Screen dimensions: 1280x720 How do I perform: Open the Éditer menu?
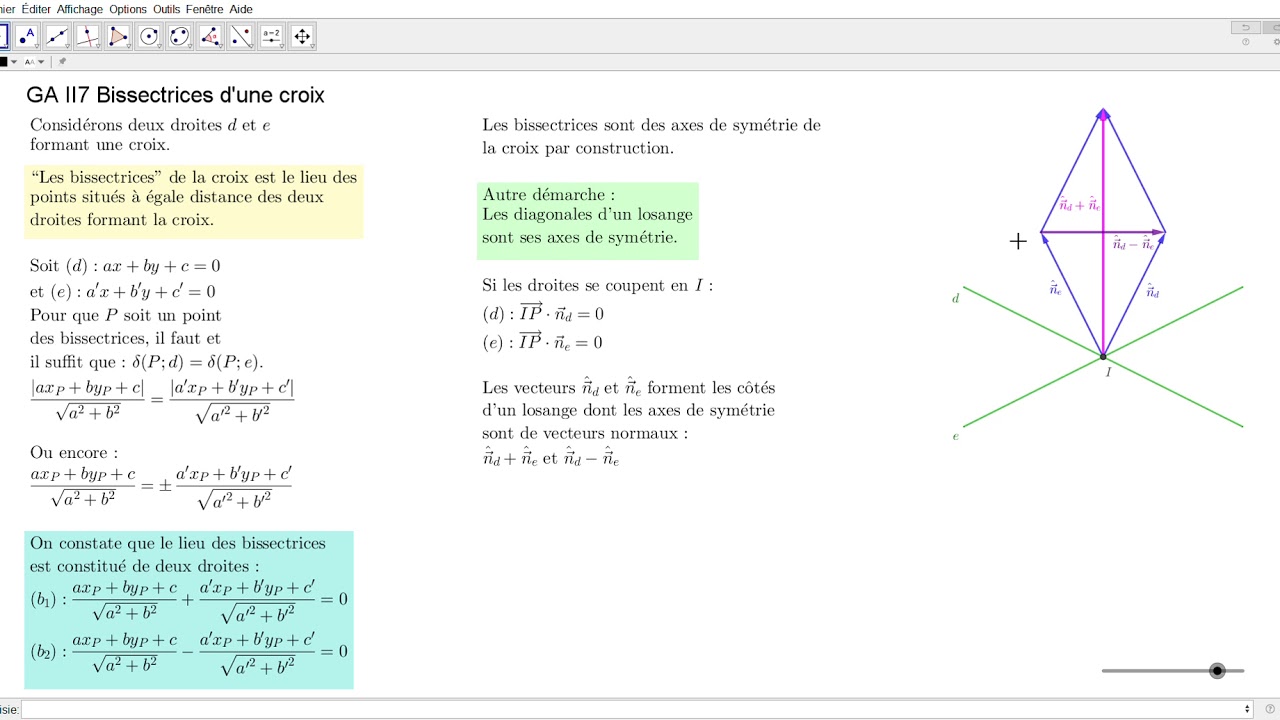(36, 9)
